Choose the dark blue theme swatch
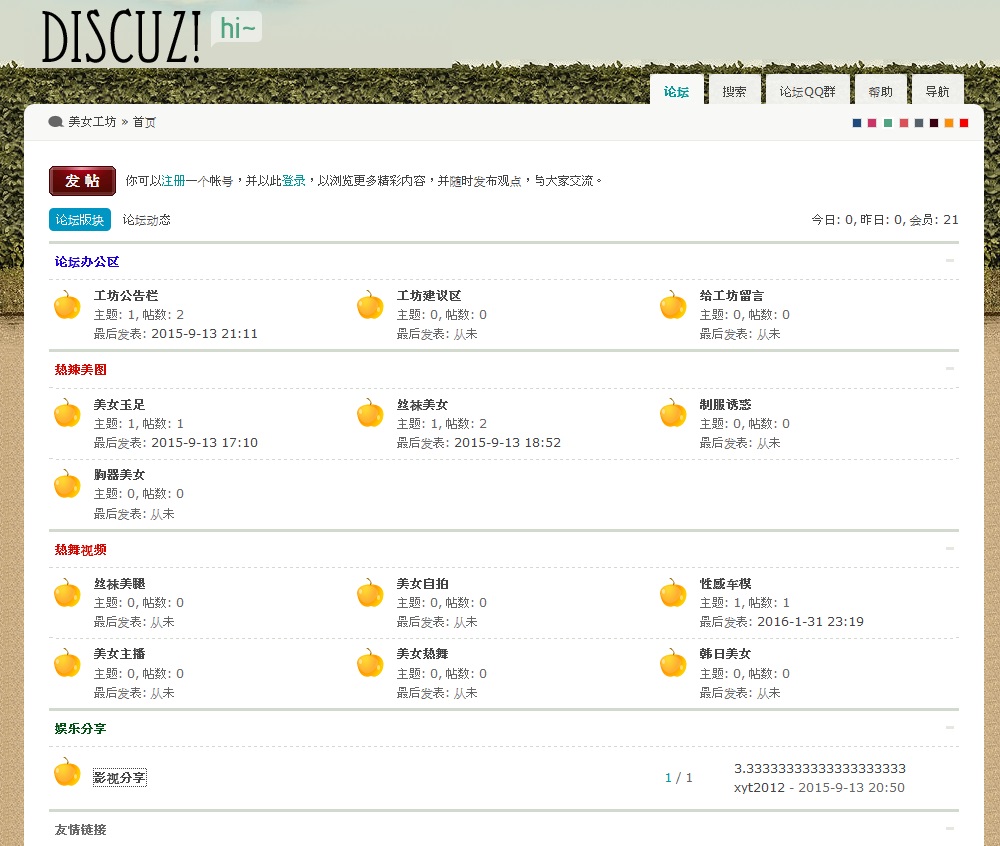This screenshot has height=846, width=1000. pyautogui.click(x=857, y=123)
